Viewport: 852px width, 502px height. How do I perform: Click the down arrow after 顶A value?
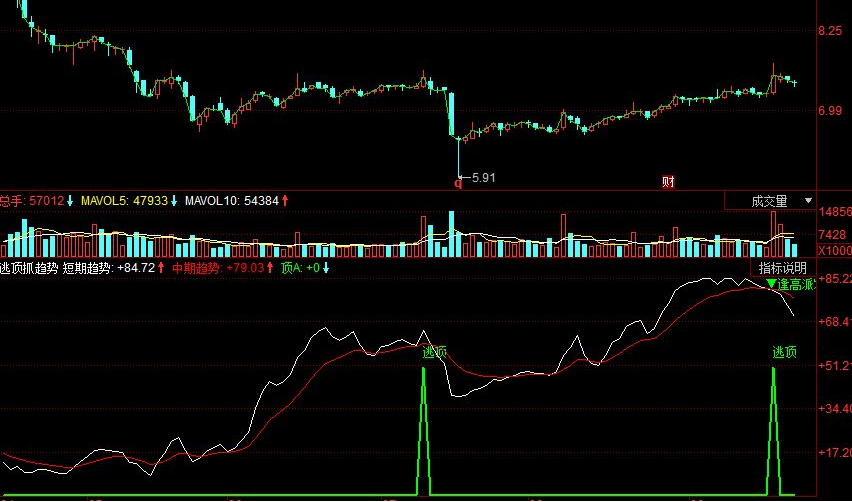[x=326, y=268]
